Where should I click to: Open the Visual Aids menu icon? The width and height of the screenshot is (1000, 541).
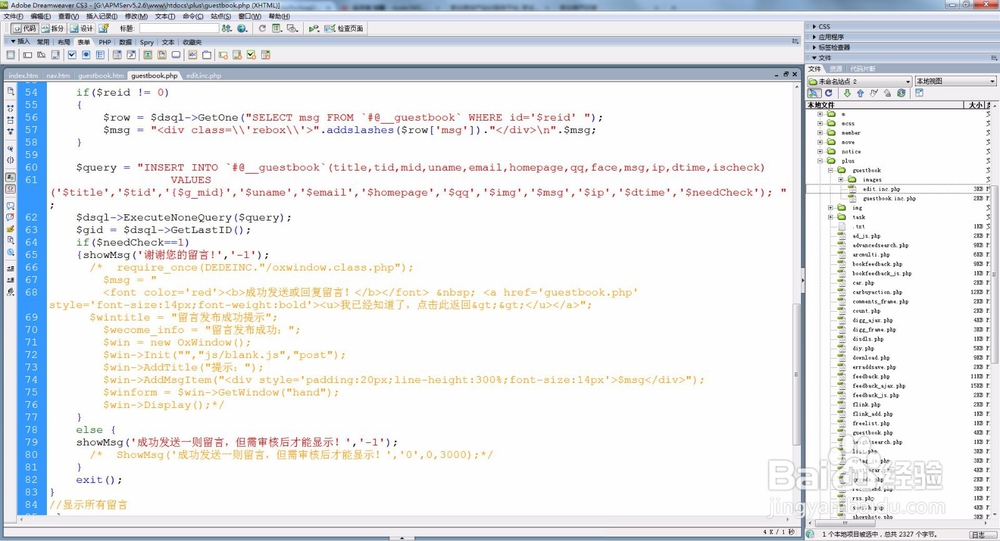pos(292,29)
